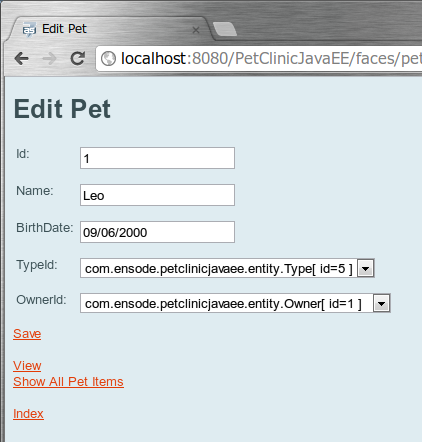Click the Name field containing Leo
422x442 pixels.
[x=157, y=195]
